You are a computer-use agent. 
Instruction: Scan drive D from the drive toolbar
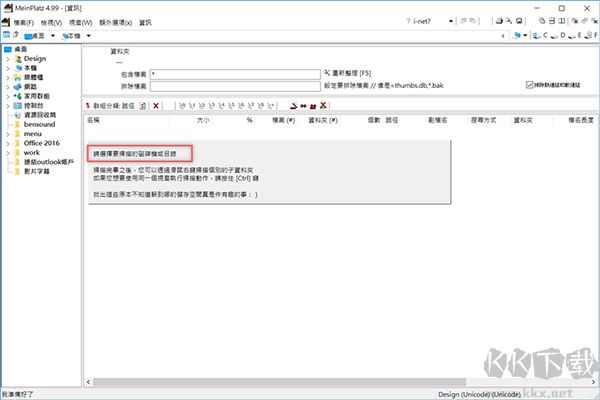558,35
